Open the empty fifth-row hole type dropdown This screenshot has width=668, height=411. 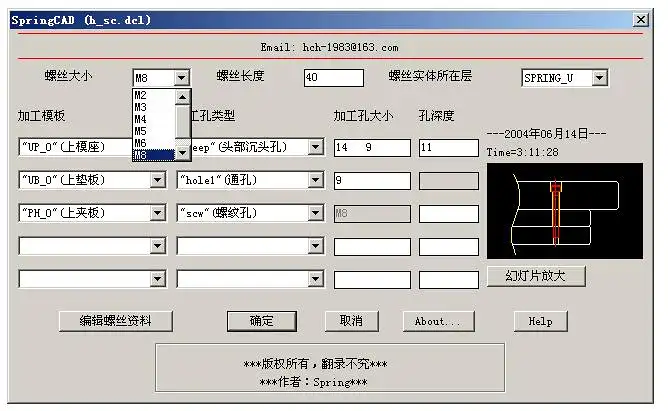coord(315,279)
